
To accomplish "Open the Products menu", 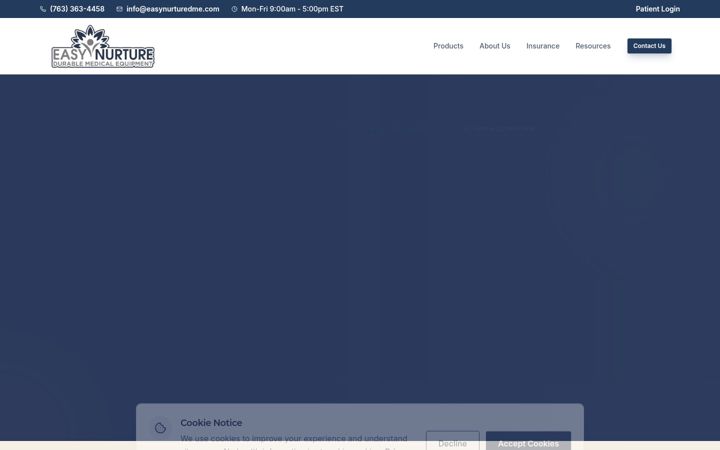I will (448, 46).
